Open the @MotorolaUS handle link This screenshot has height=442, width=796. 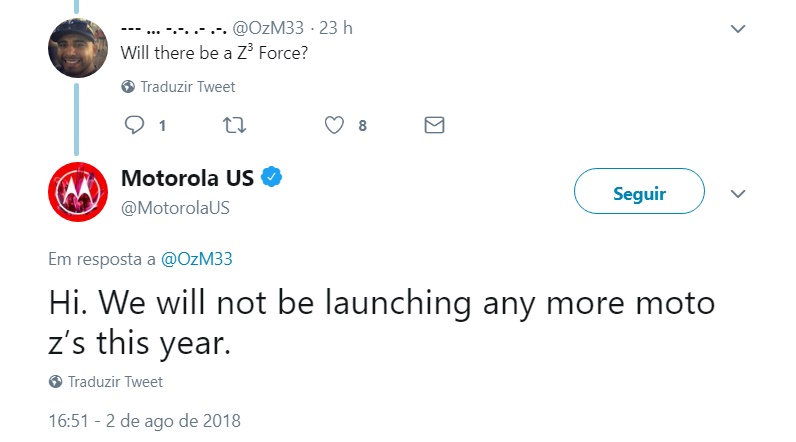click(175, 208)
